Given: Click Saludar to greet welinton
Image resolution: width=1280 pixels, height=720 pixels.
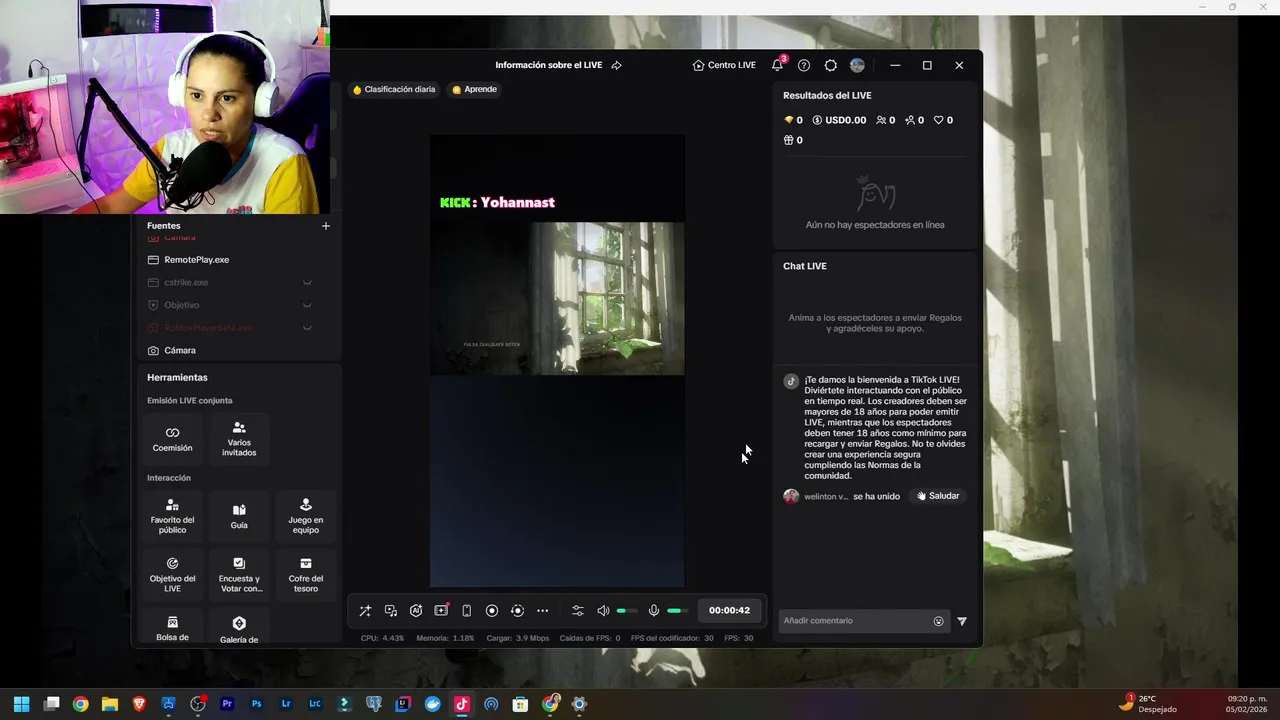Looking at the screenshot, I should tap(938, 496).
